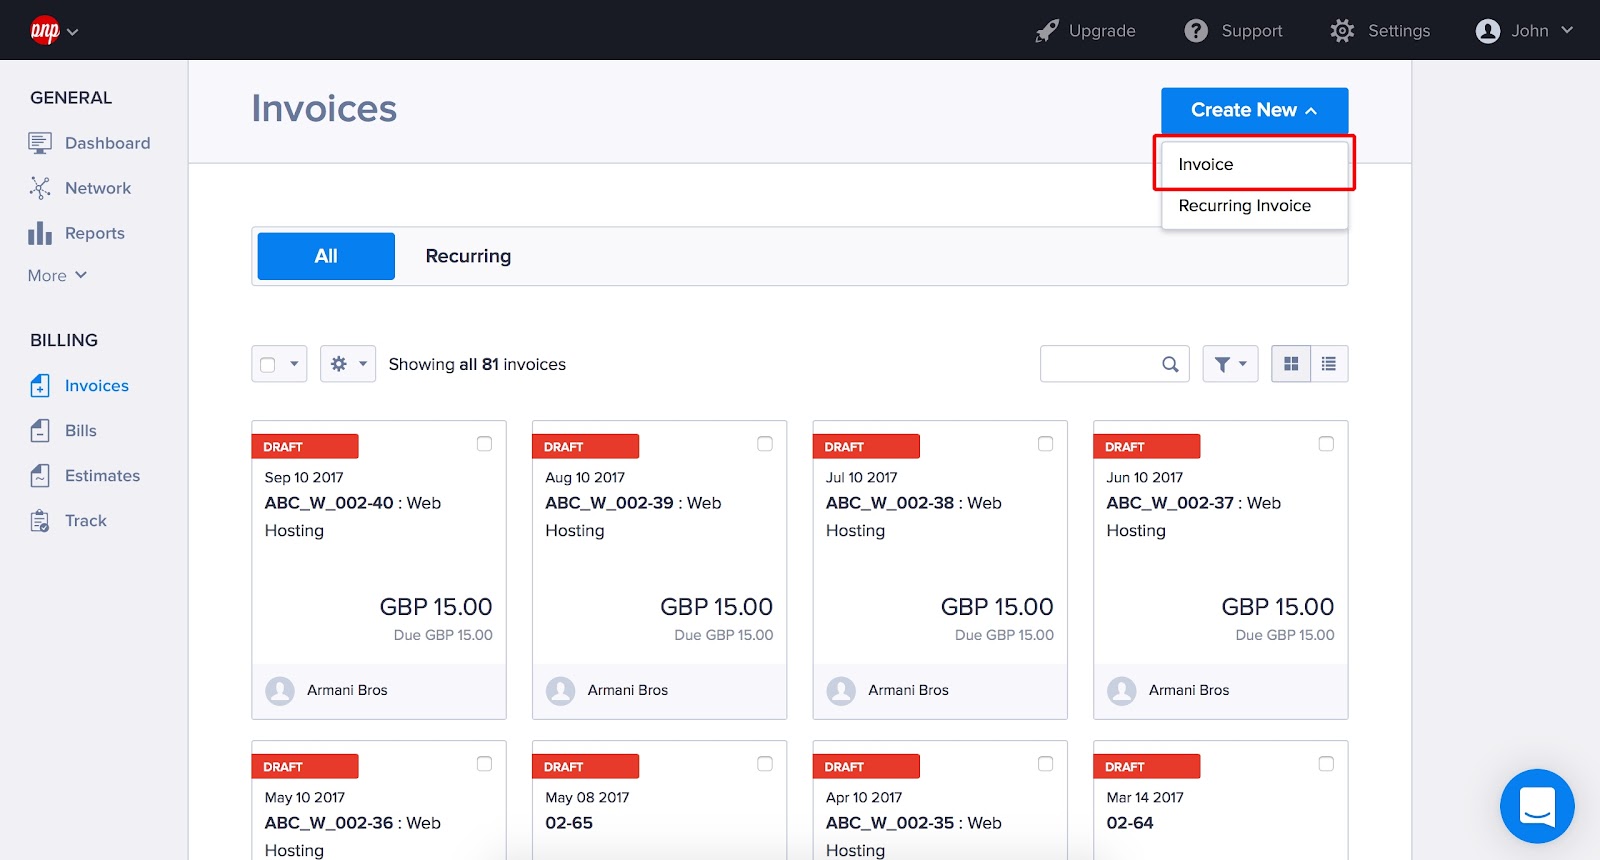The width and height of the screenshot is (1600, 860).
Task: Open the Bills icon in Billing section
Action: point(40,431)
